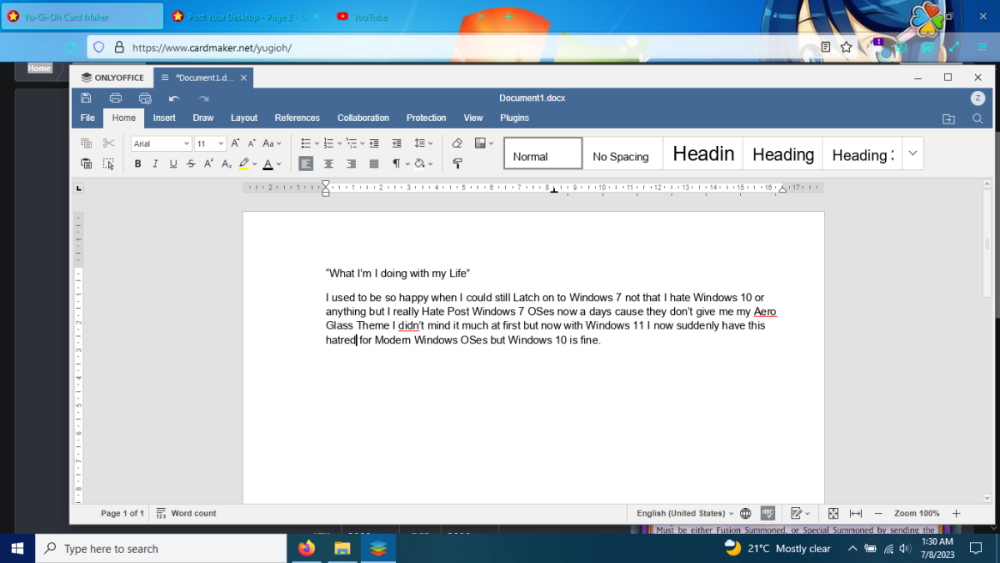
Task: Click the Increment font size icon
Action: pos(236,144)
